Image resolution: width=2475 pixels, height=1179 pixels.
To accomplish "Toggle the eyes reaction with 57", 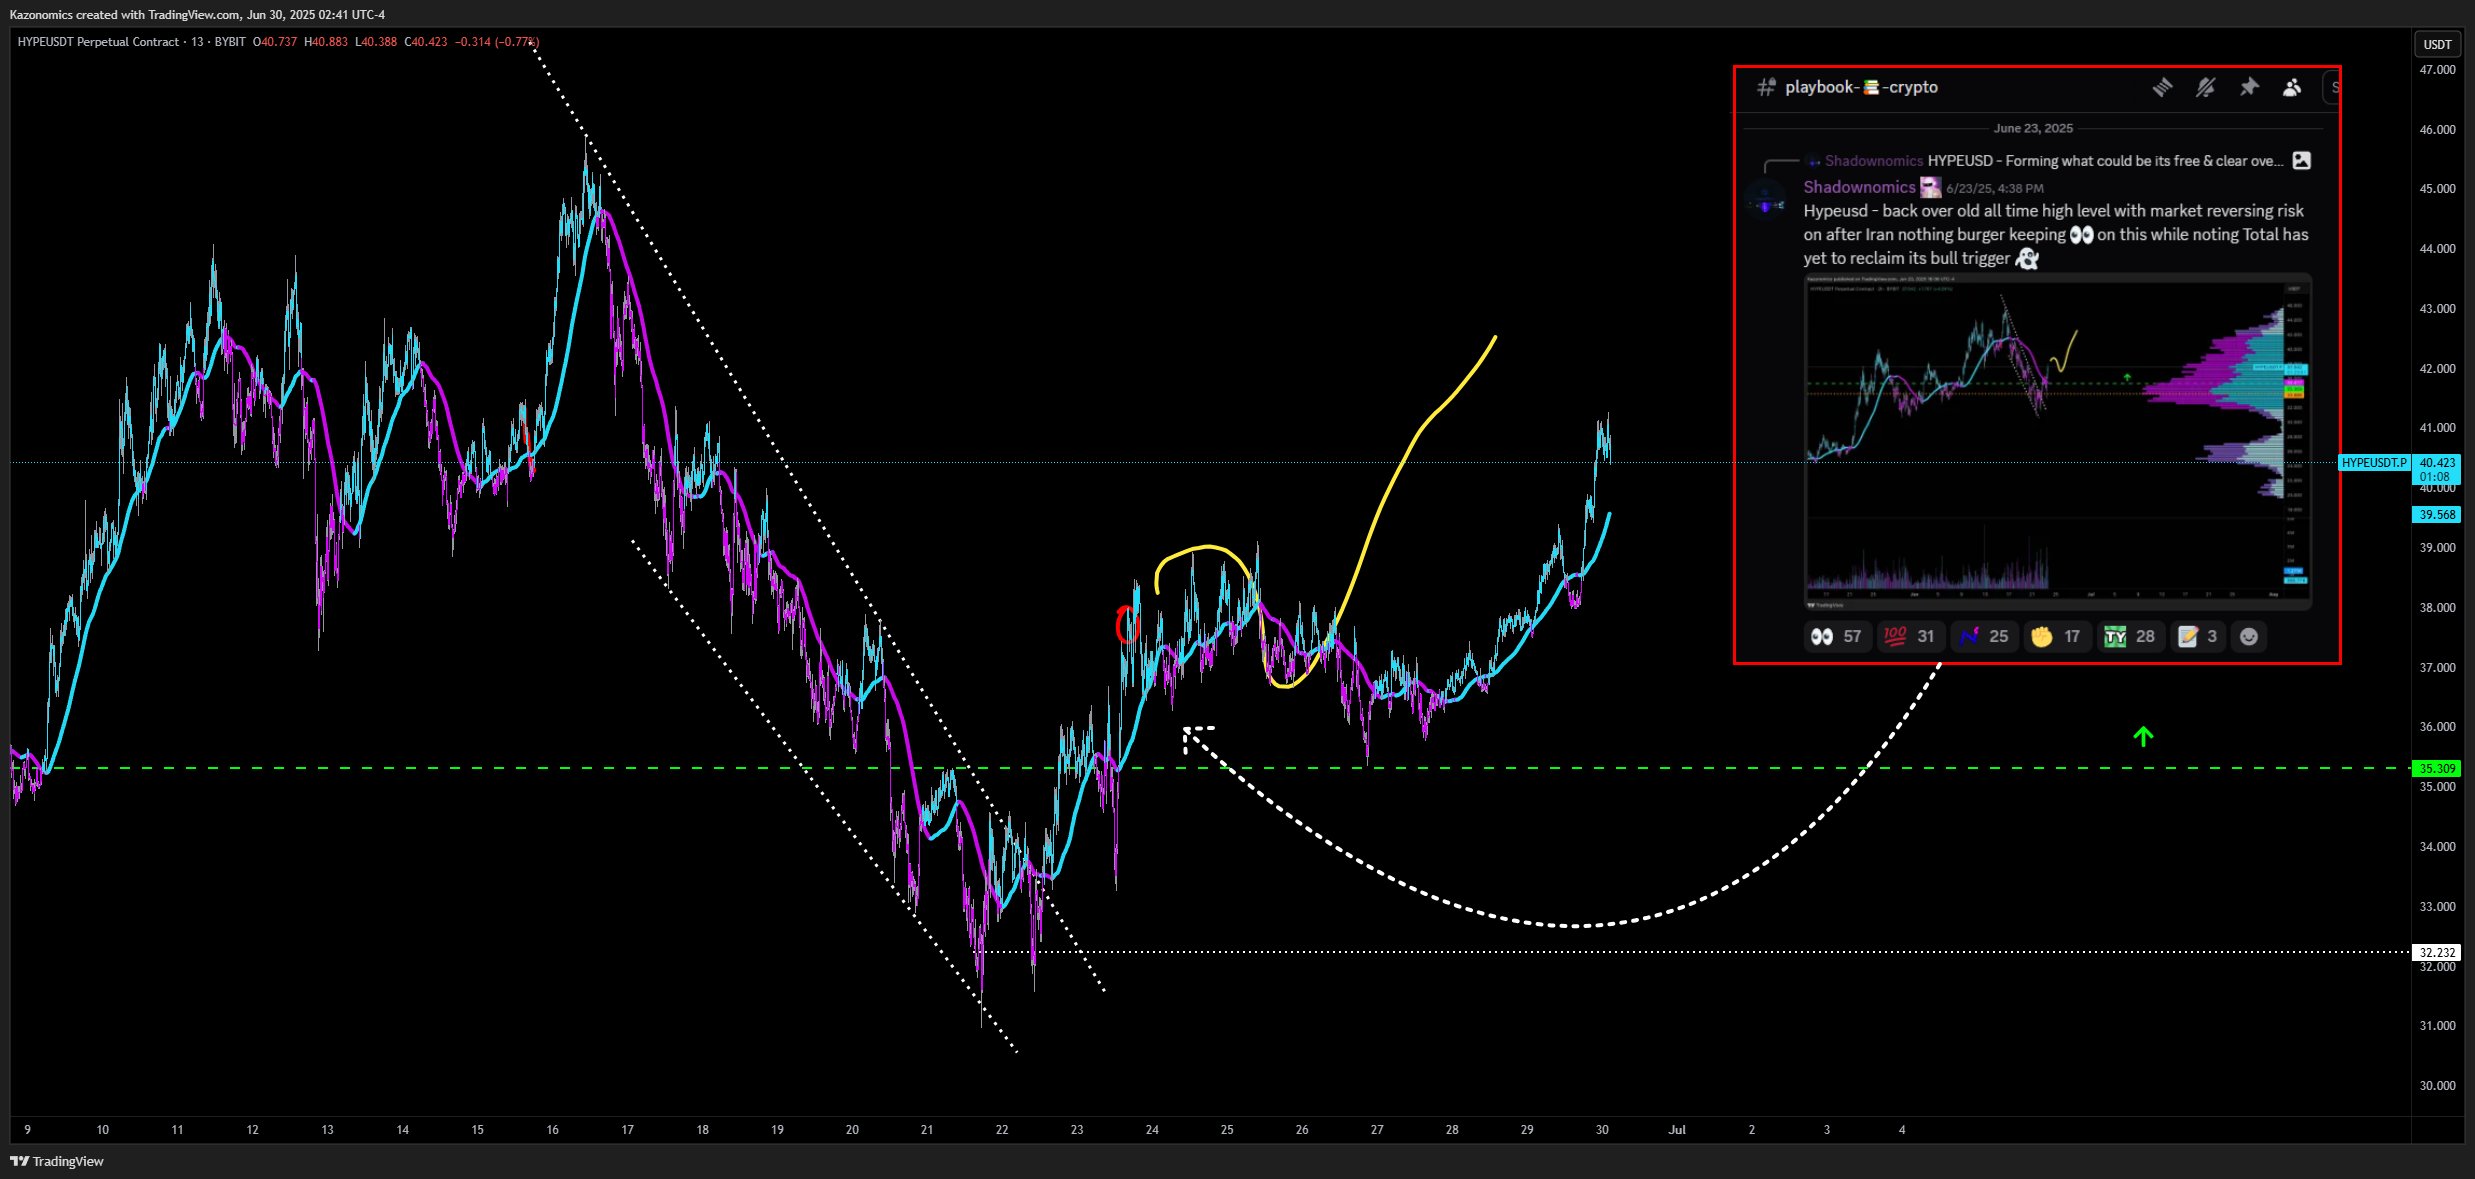I will click(x=1837, y=636).
